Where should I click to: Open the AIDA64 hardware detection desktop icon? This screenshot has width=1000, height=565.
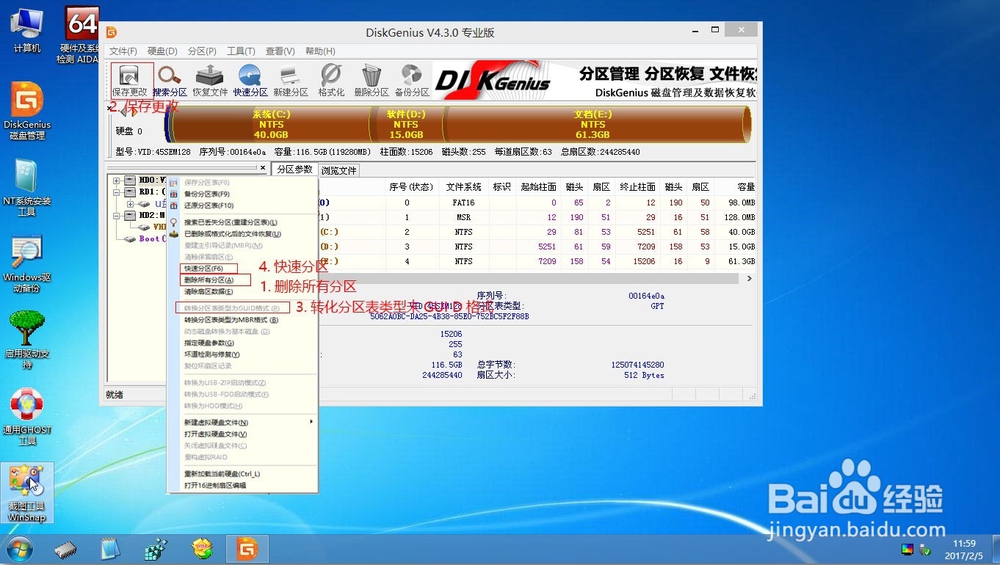81,35
